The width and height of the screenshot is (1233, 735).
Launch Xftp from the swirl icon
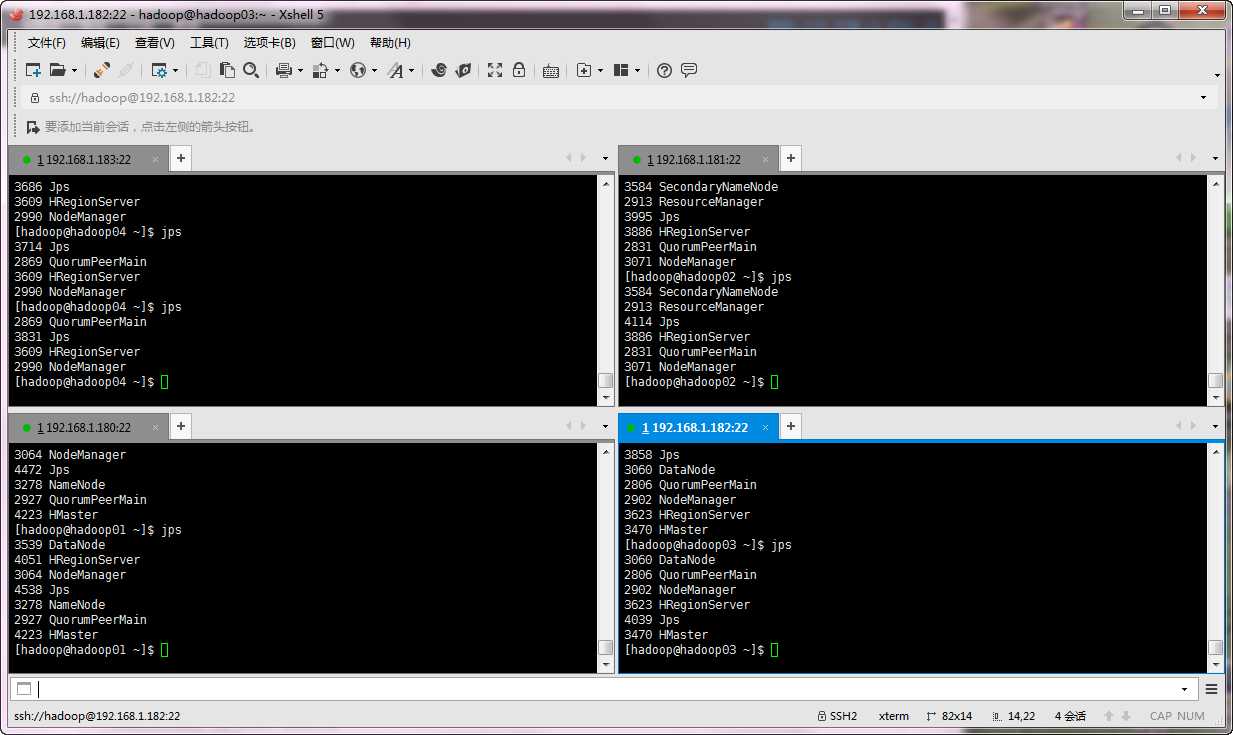pyautogui.click(x=438, y=70)
